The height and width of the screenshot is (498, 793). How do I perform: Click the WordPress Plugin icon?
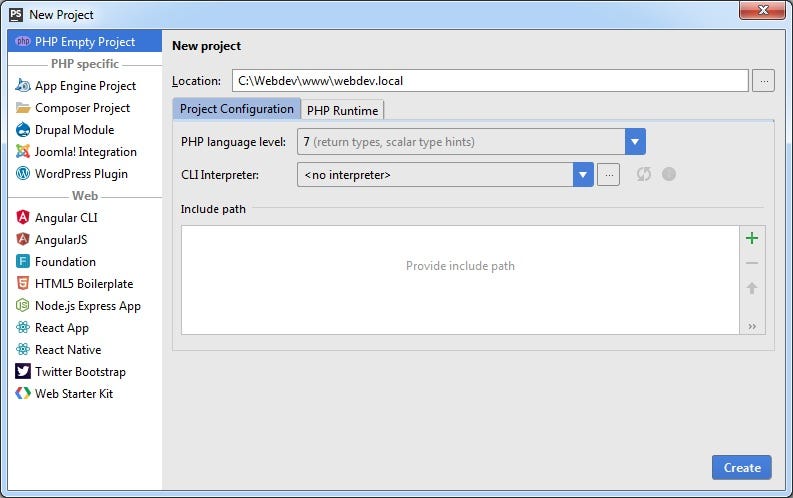click(x=23, y=173)
